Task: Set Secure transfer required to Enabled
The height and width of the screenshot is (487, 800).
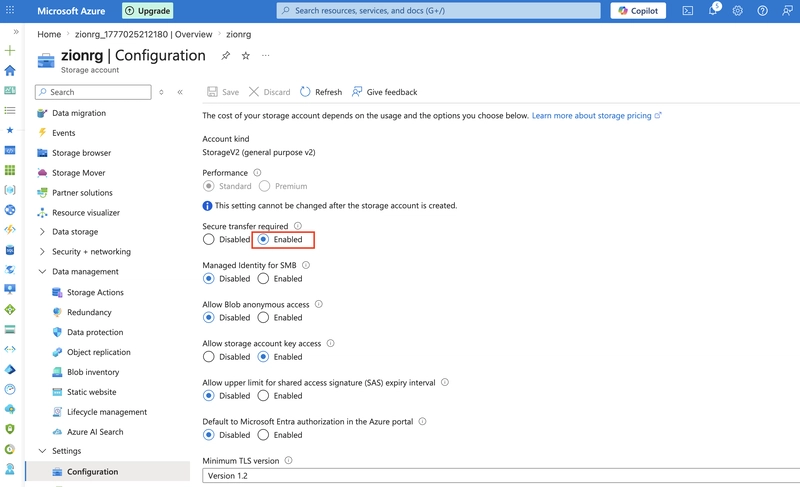Action: click(263, 240)
